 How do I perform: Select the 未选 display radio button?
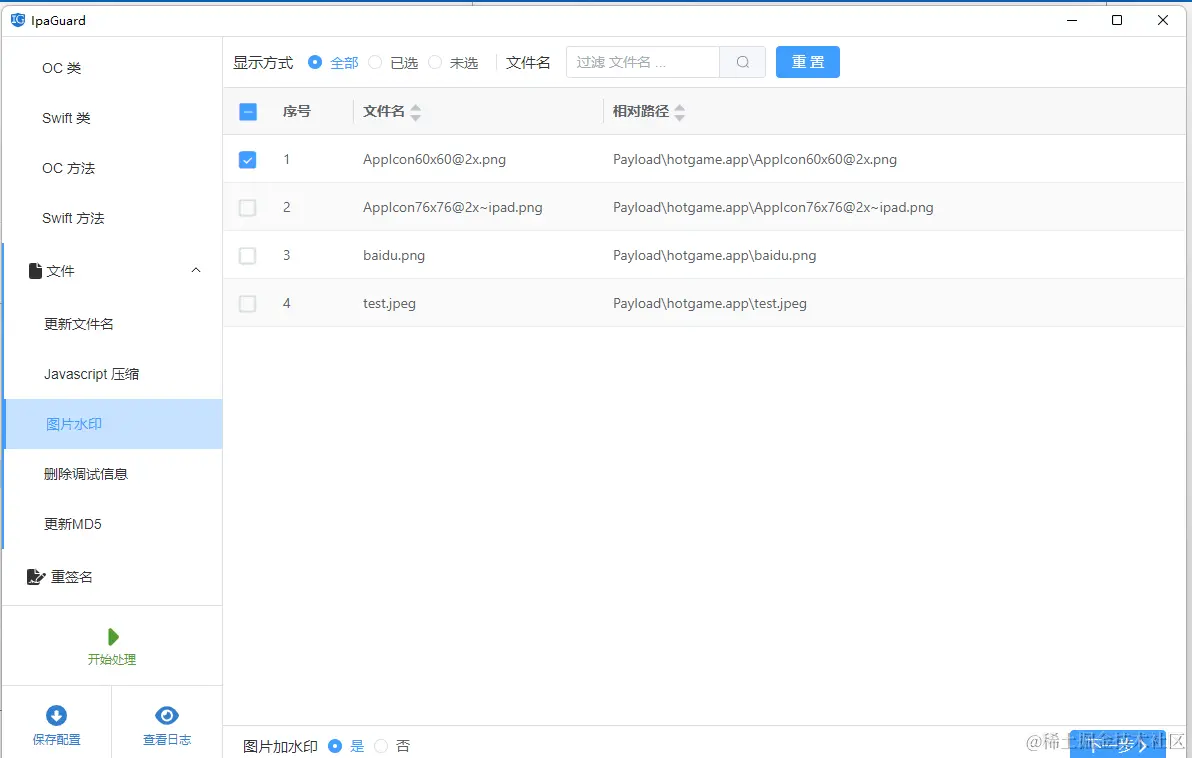tap(435, 62)
